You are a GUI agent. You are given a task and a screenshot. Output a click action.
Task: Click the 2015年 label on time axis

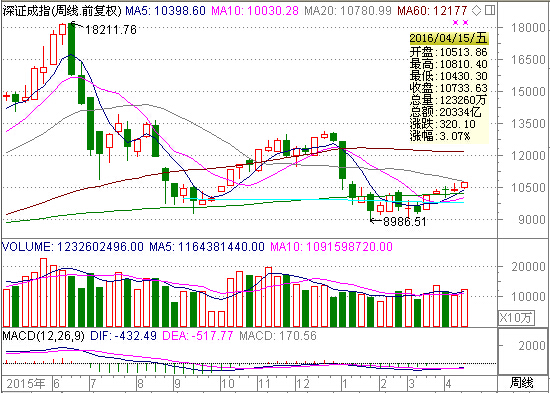tap(26, 383)
